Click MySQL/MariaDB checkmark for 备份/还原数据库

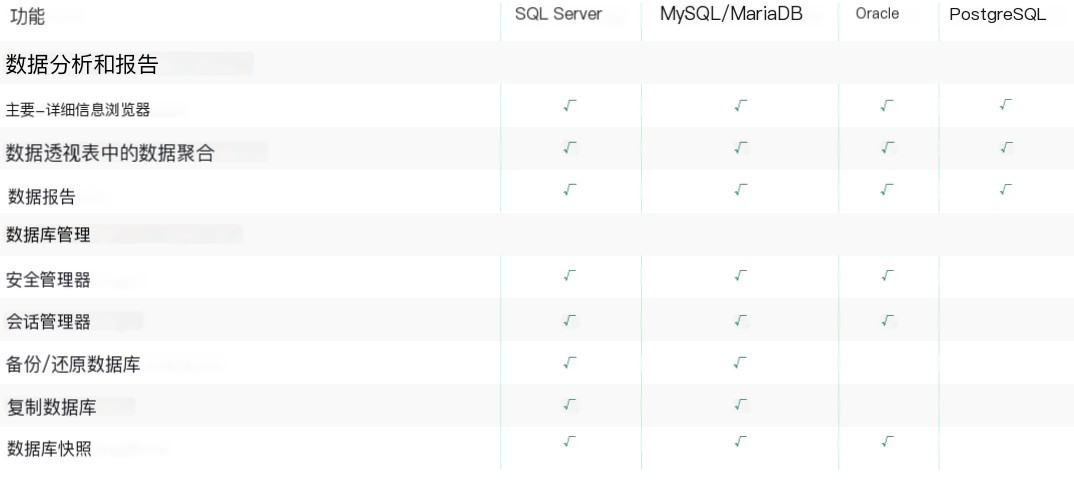(x=740, y=362)
